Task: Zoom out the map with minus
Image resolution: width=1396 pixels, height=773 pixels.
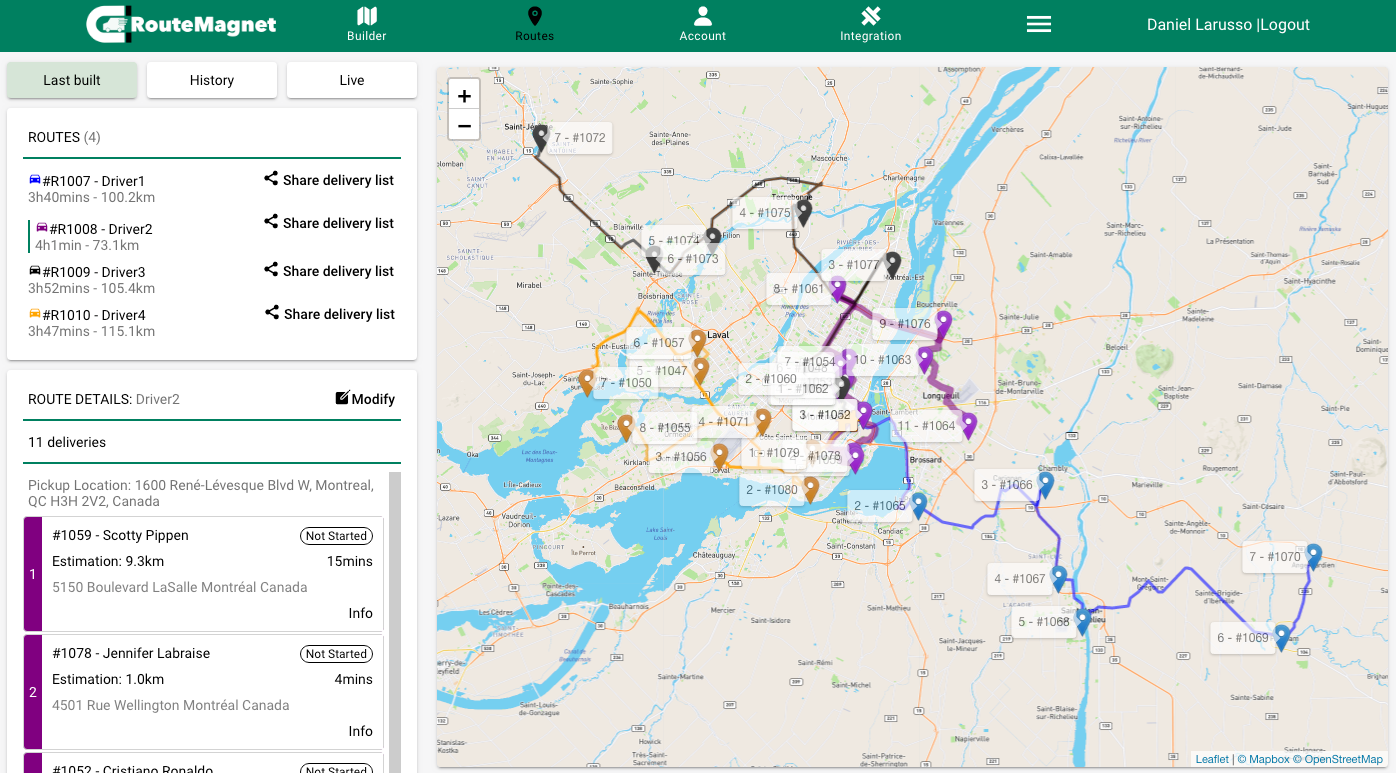Action: coord(464,126)
